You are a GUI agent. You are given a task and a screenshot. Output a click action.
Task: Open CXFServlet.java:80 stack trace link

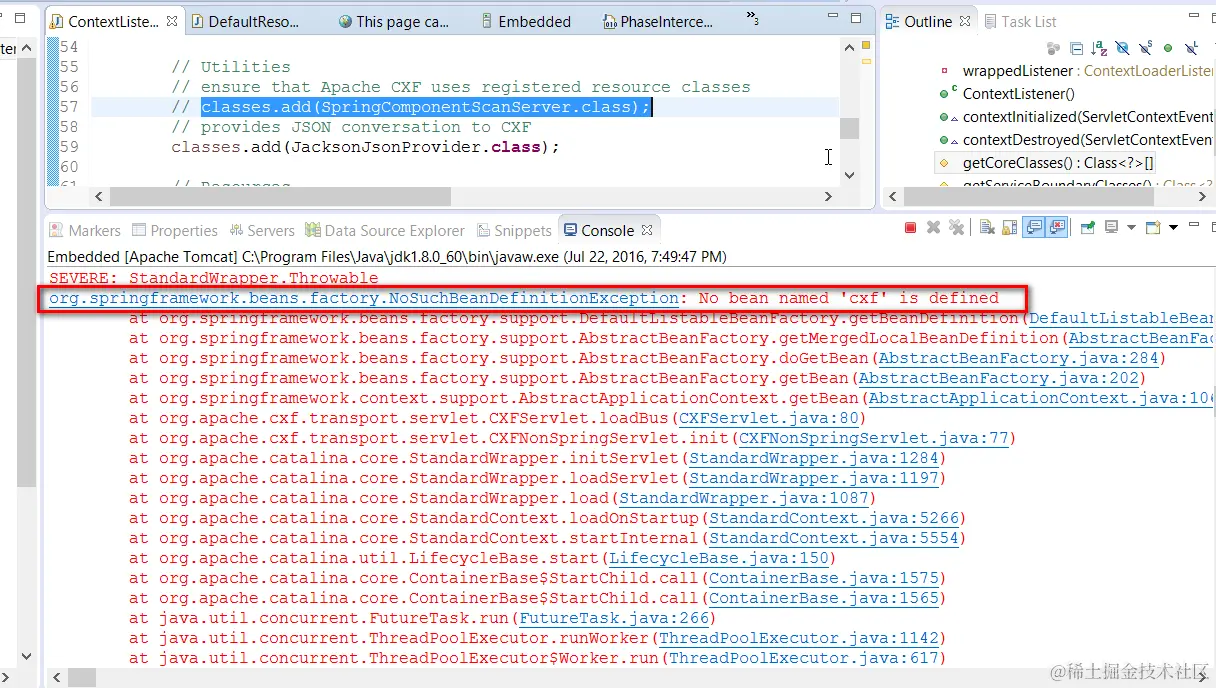click(x=769, y=418)
